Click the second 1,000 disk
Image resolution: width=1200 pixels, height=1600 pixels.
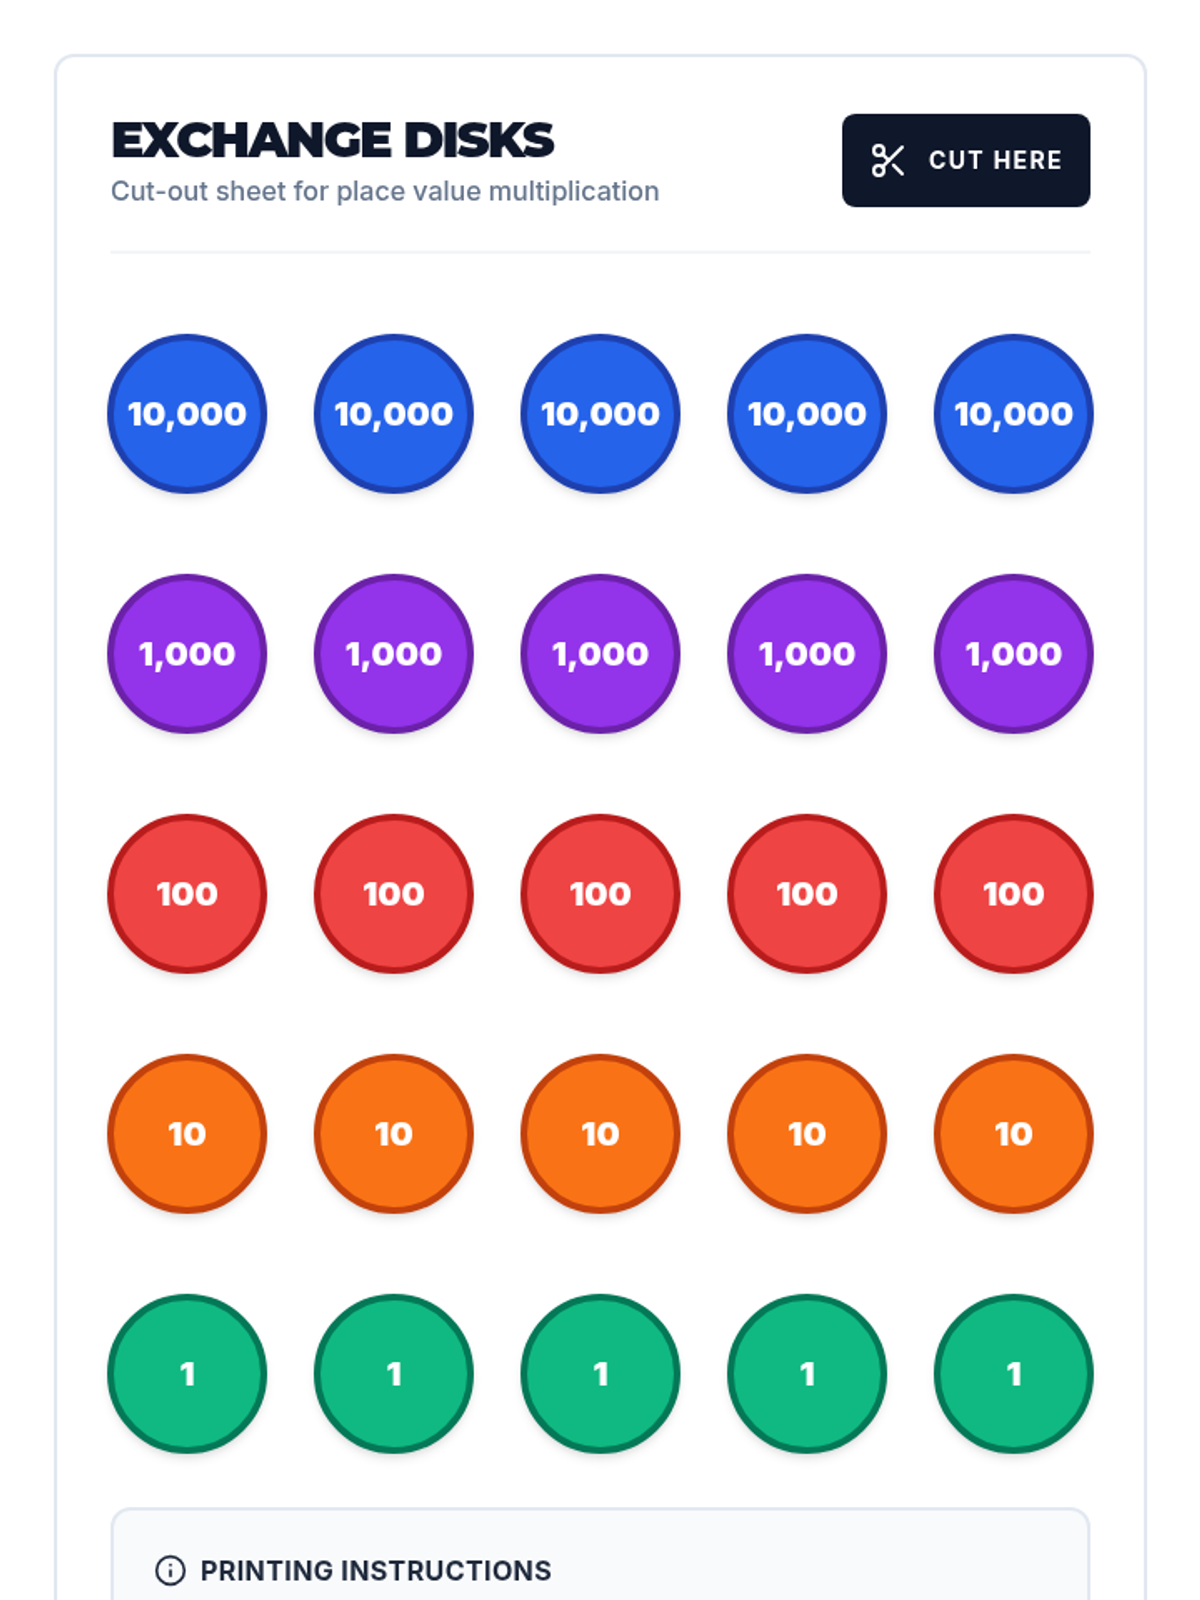pyautogui.click(x=394, y=654)
